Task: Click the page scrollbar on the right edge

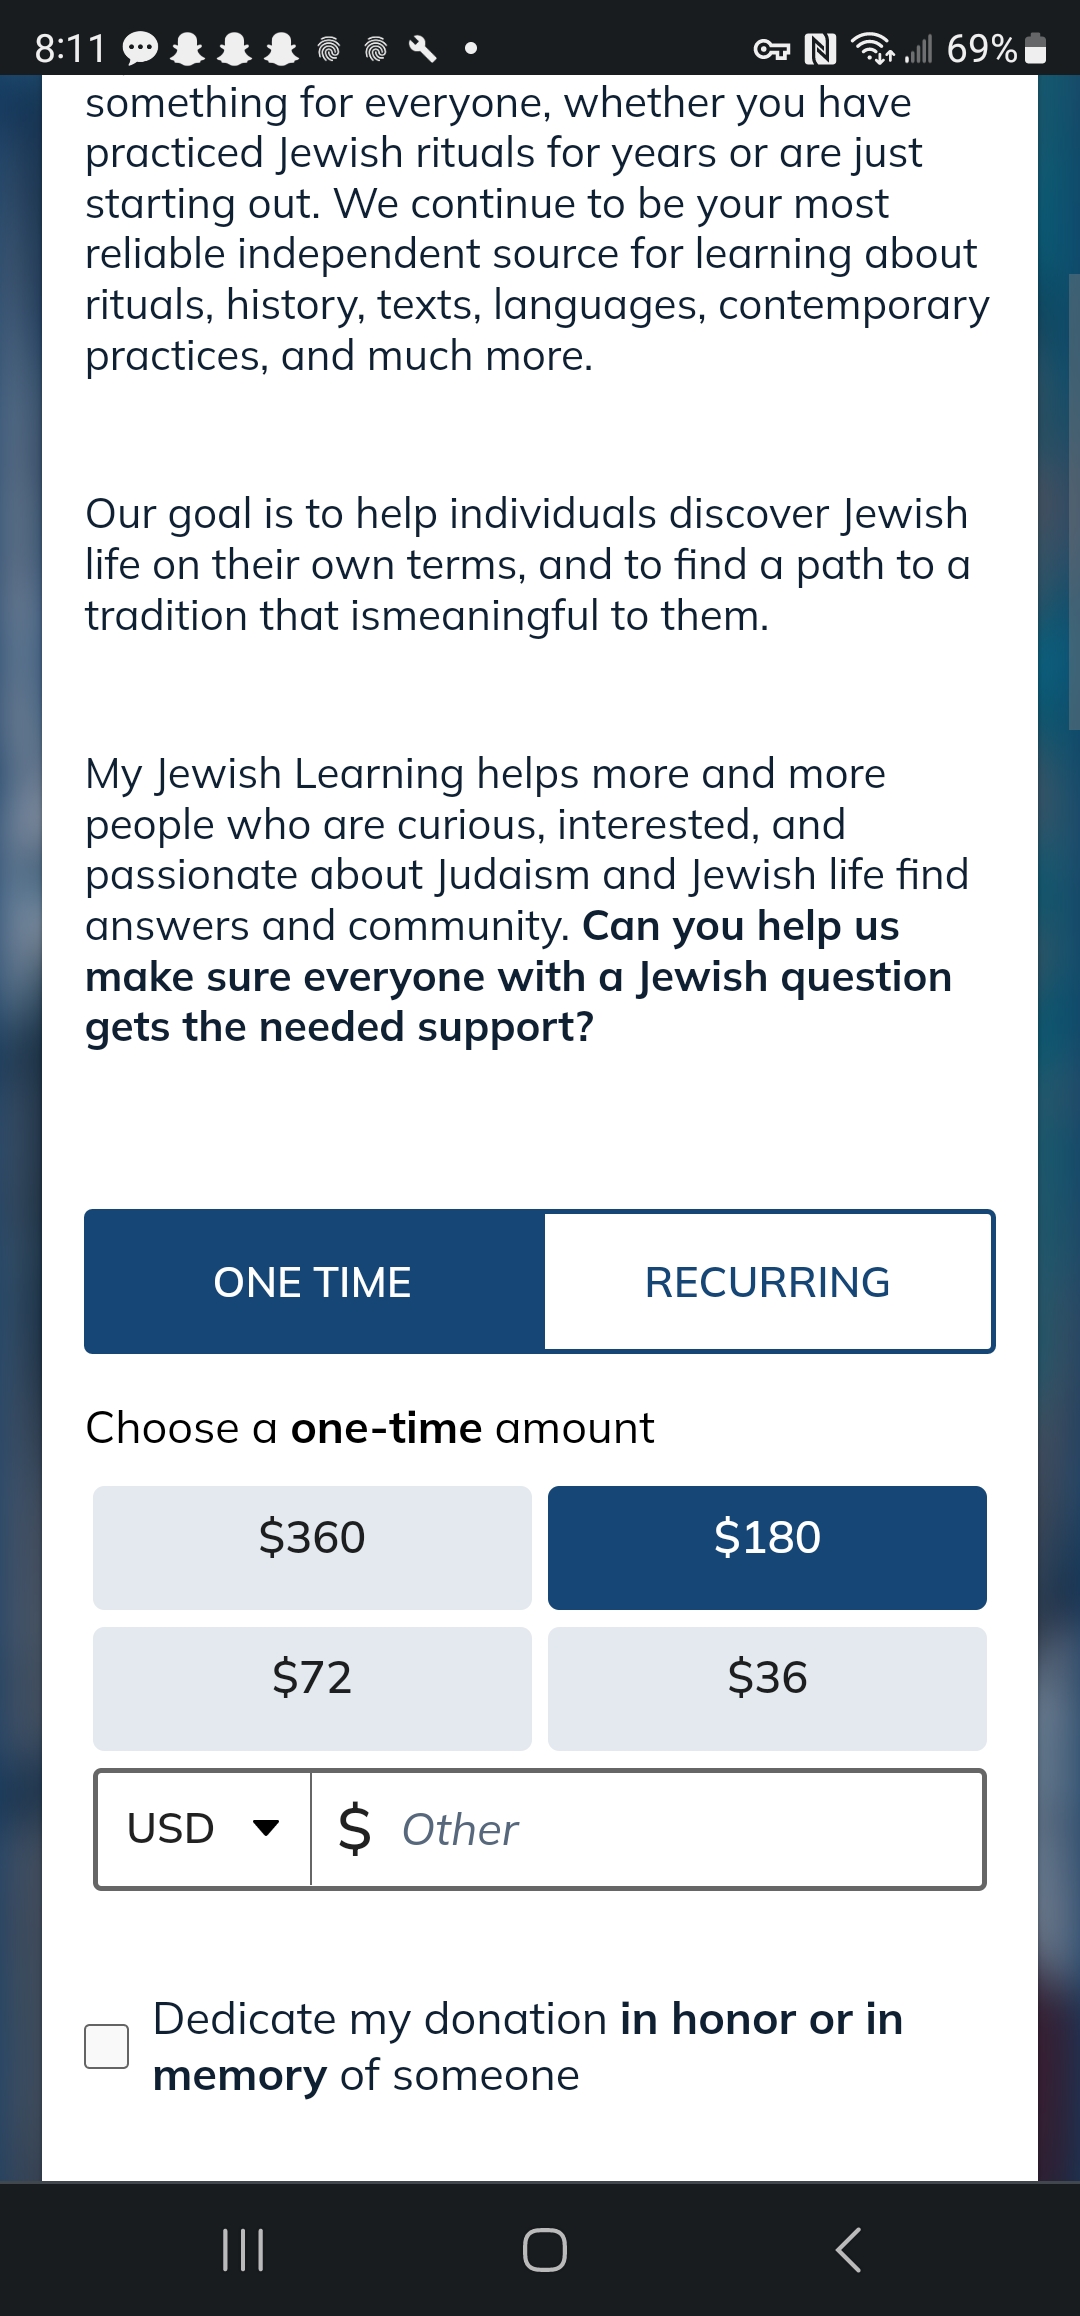Action: [1073, 500]
